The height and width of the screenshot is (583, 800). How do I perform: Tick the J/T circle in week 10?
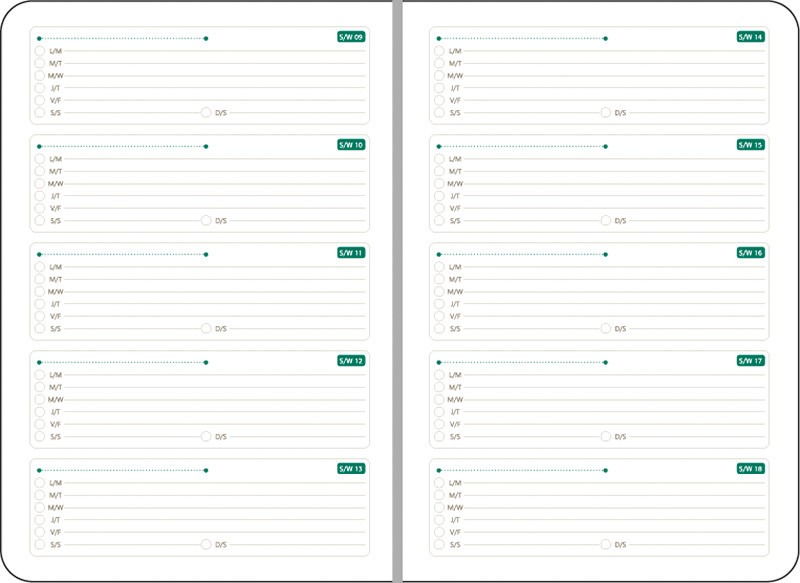click(40, 196)
